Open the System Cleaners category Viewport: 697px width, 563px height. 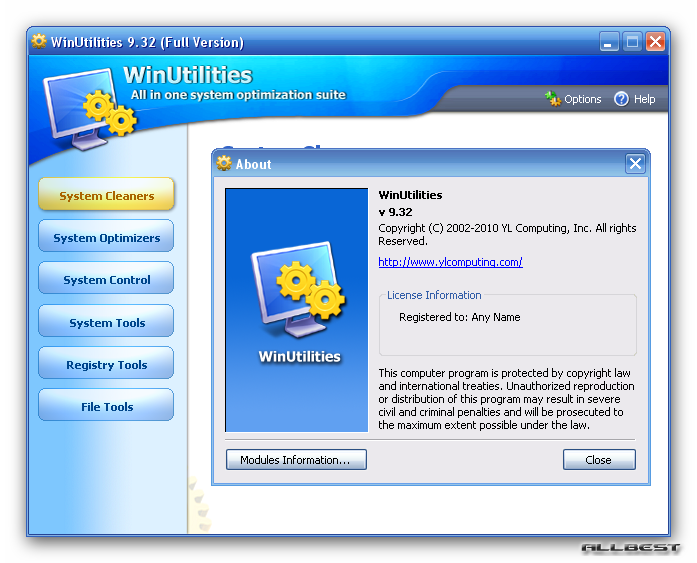[x=106, y=194]
